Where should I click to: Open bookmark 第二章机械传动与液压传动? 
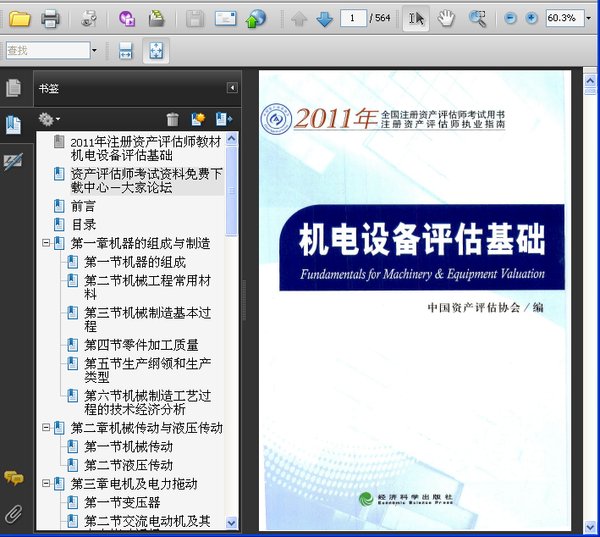pos(147,428)
